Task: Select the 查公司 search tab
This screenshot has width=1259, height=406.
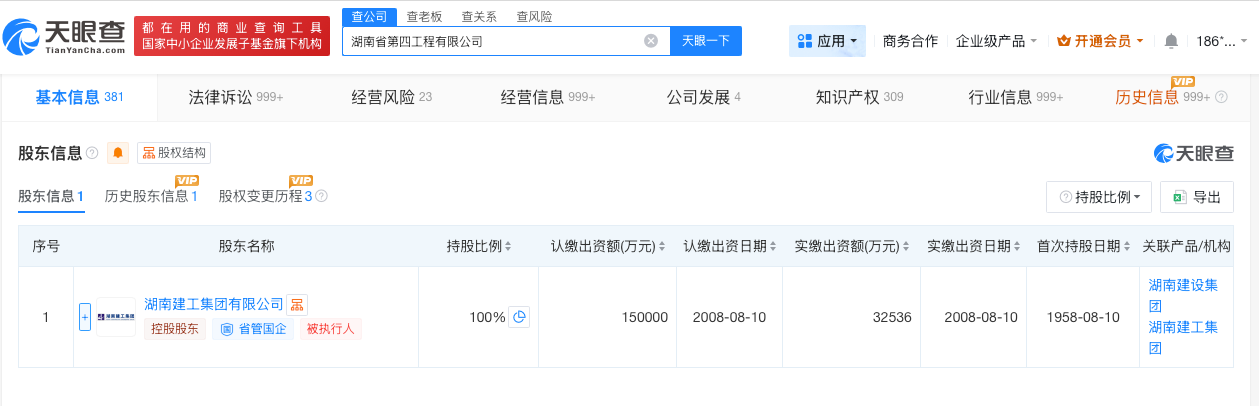Action: point(369,16)
